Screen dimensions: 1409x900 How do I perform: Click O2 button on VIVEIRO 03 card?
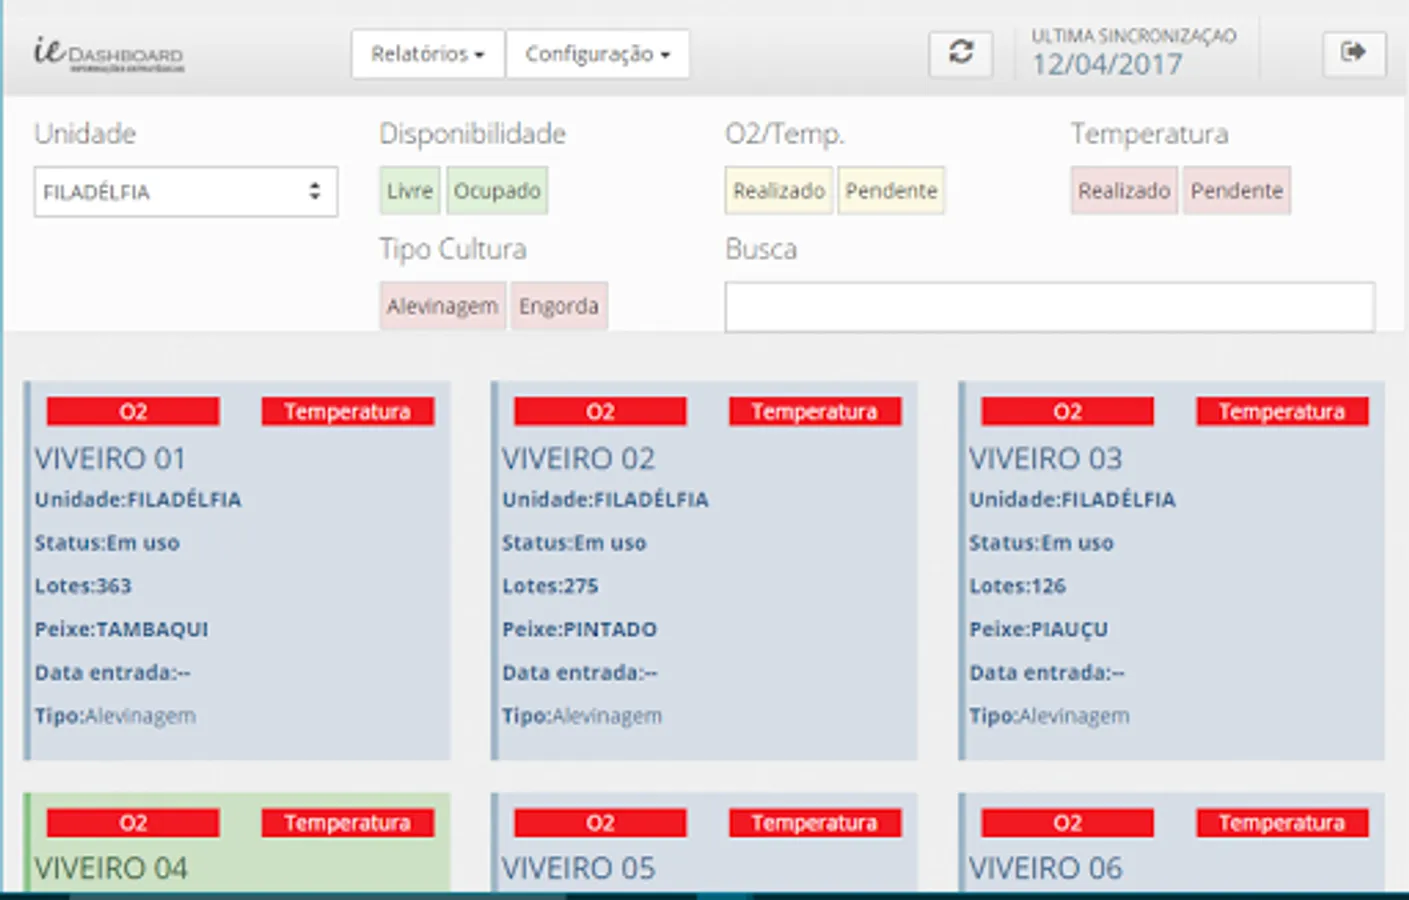(1067, 412)
